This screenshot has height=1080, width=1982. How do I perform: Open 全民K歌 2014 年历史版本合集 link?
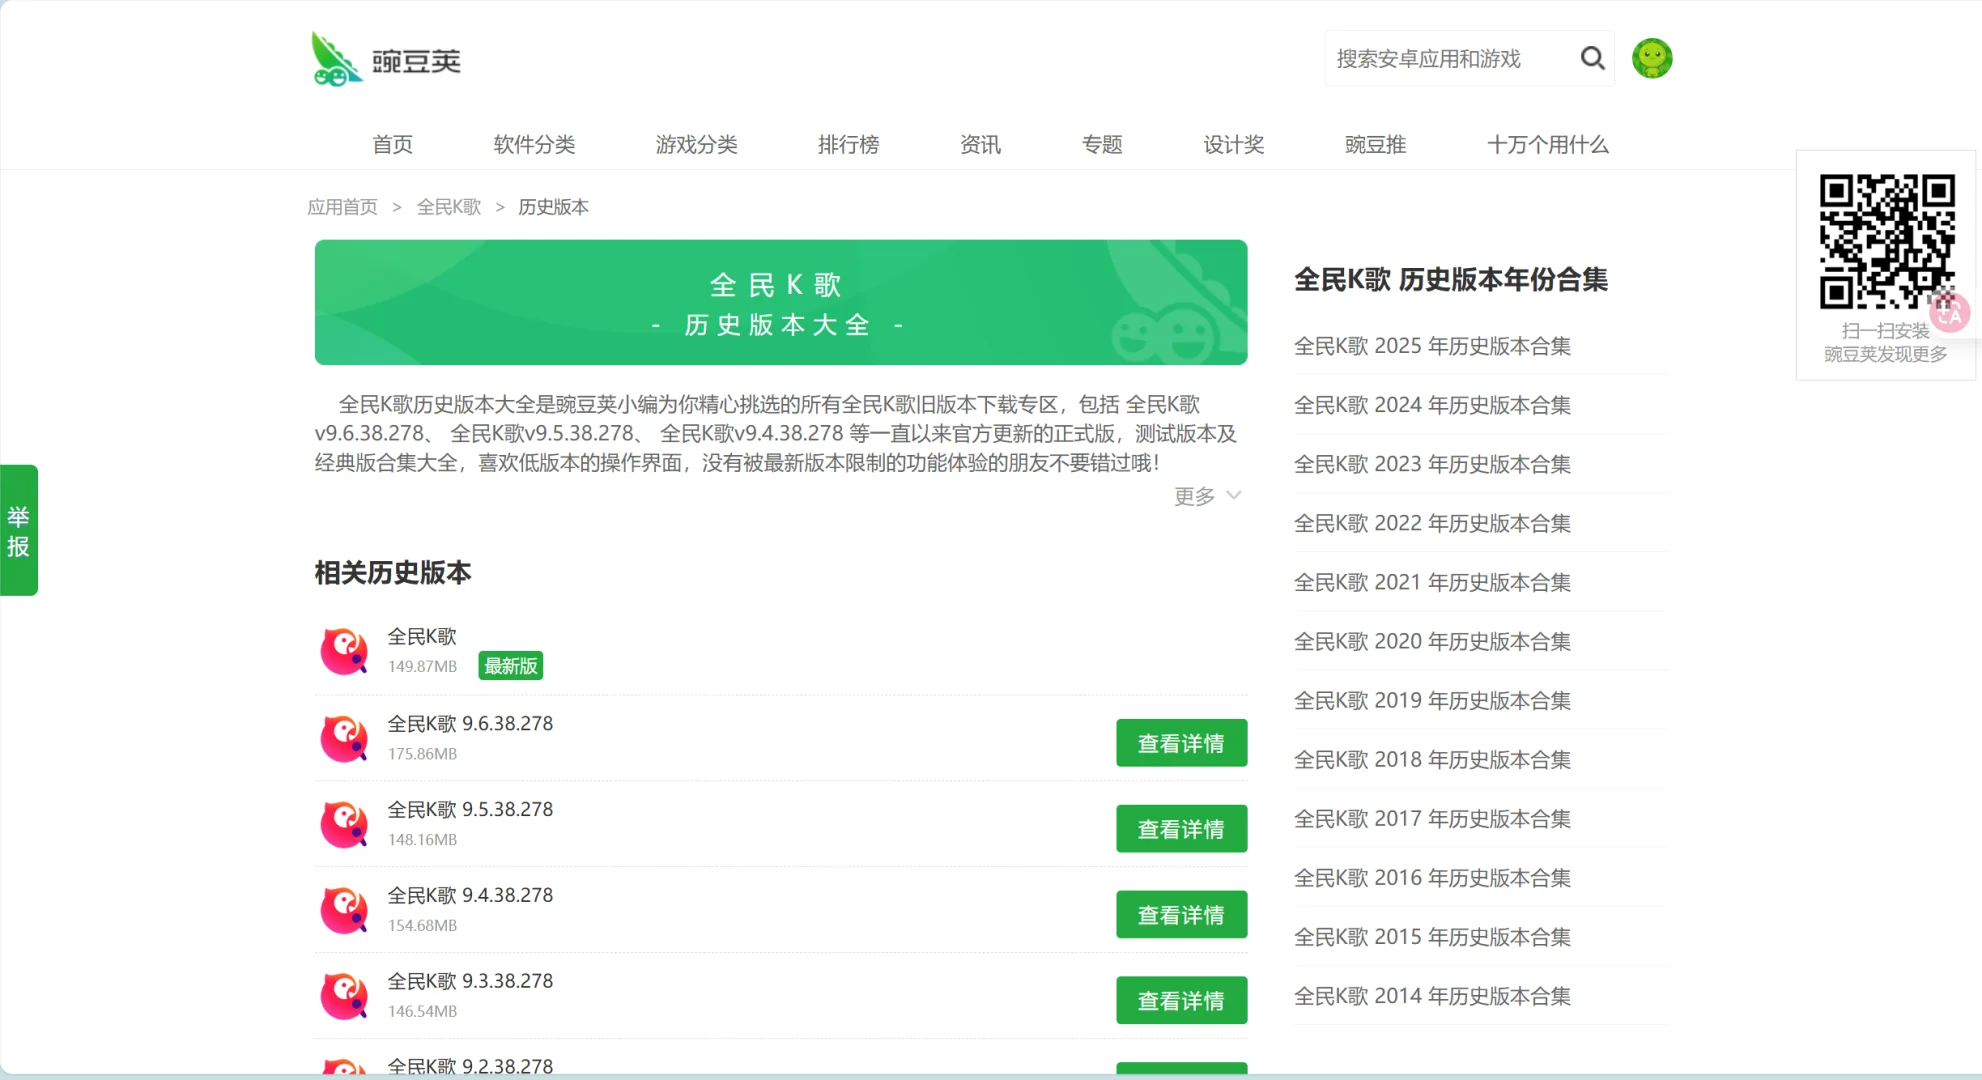[1432, 995]
